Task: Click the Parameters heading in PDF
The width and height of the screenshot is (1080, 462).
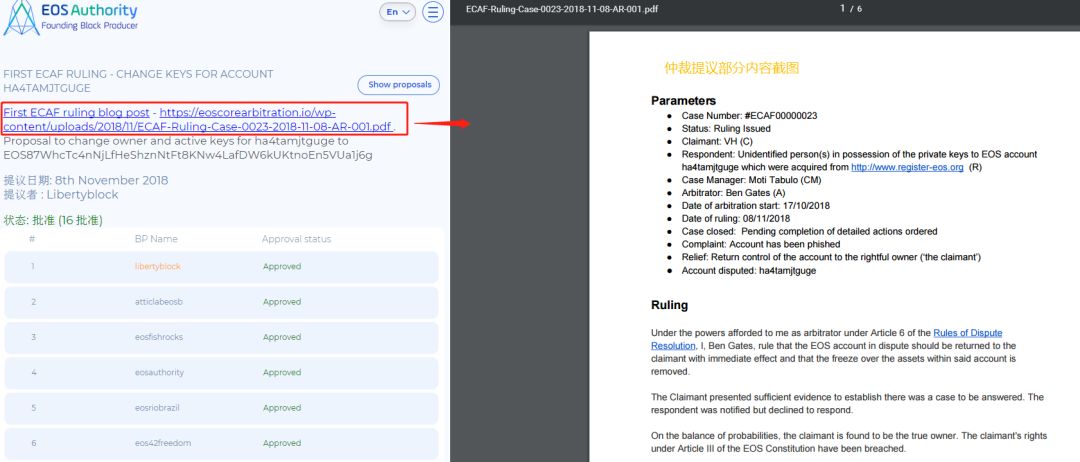Action: tap(683, 101)
